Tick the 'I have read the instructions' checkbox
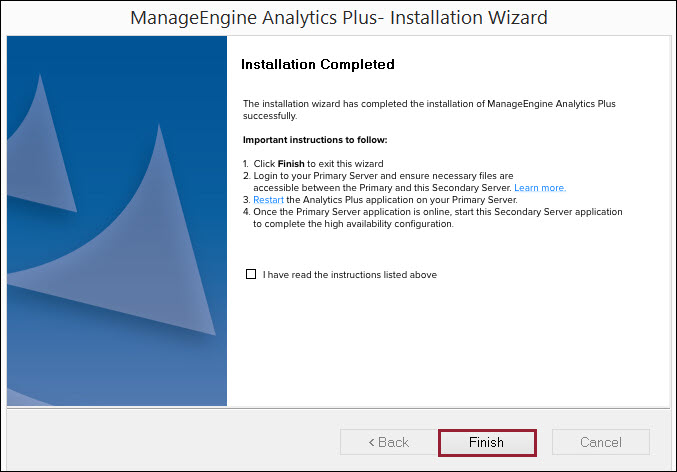Image resolution: width=677 pixels, height=472 pixels. pyautogui.click(x=251, y=275)
